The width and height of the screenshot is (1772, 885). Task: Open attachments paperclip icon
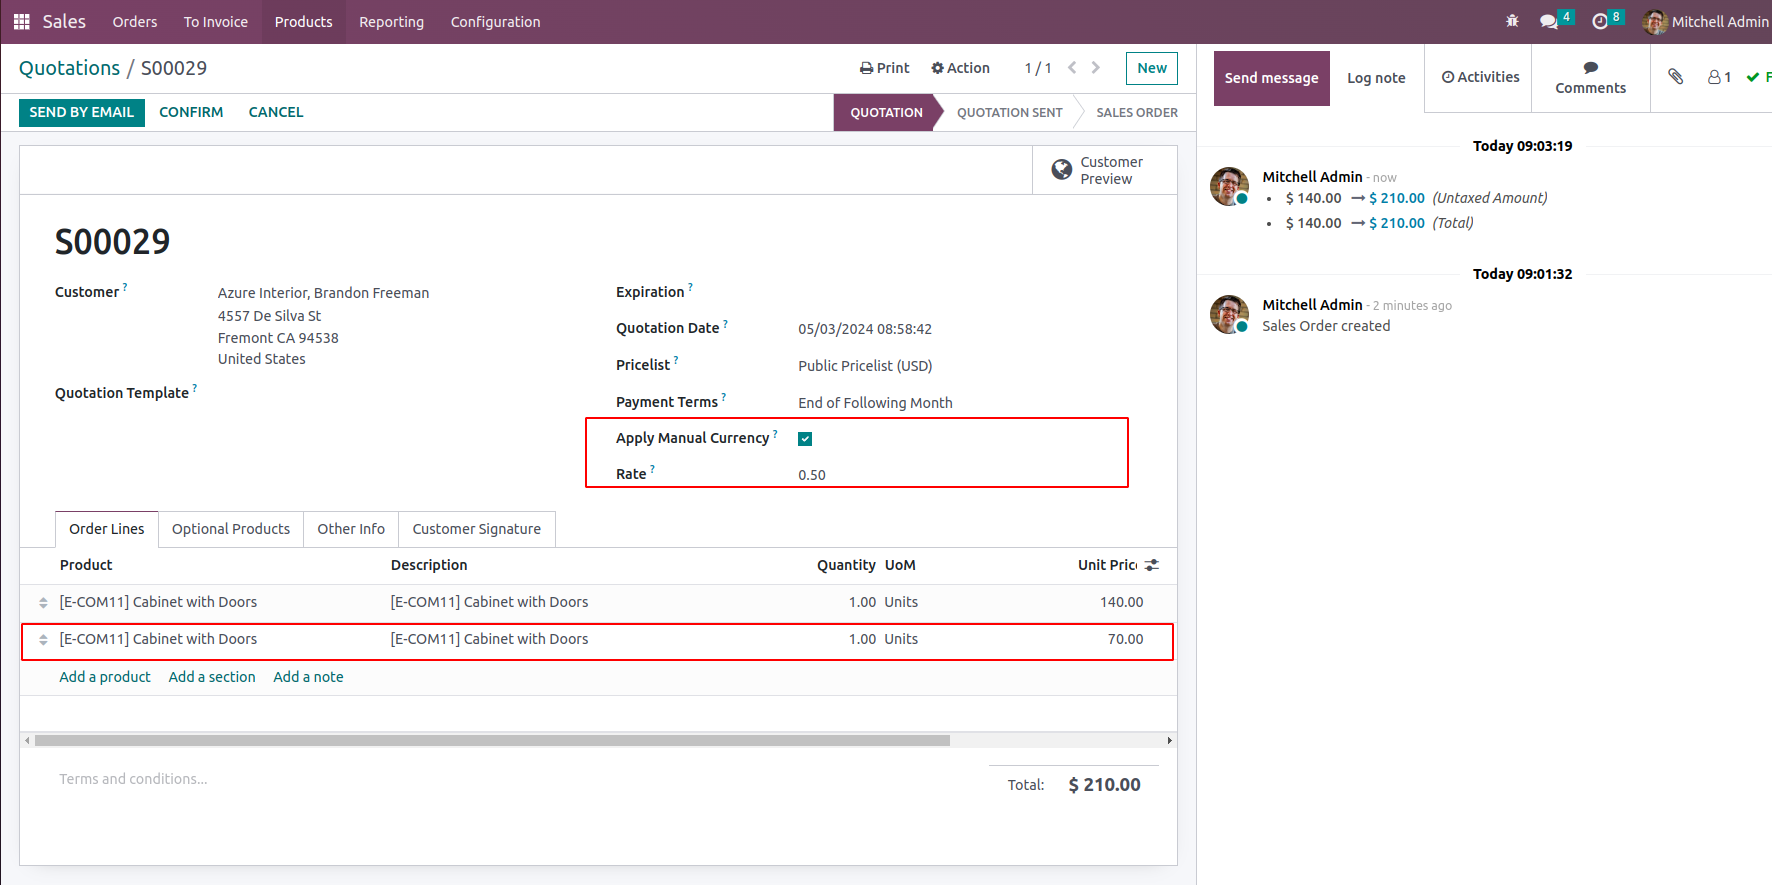tap(1676, 77)
